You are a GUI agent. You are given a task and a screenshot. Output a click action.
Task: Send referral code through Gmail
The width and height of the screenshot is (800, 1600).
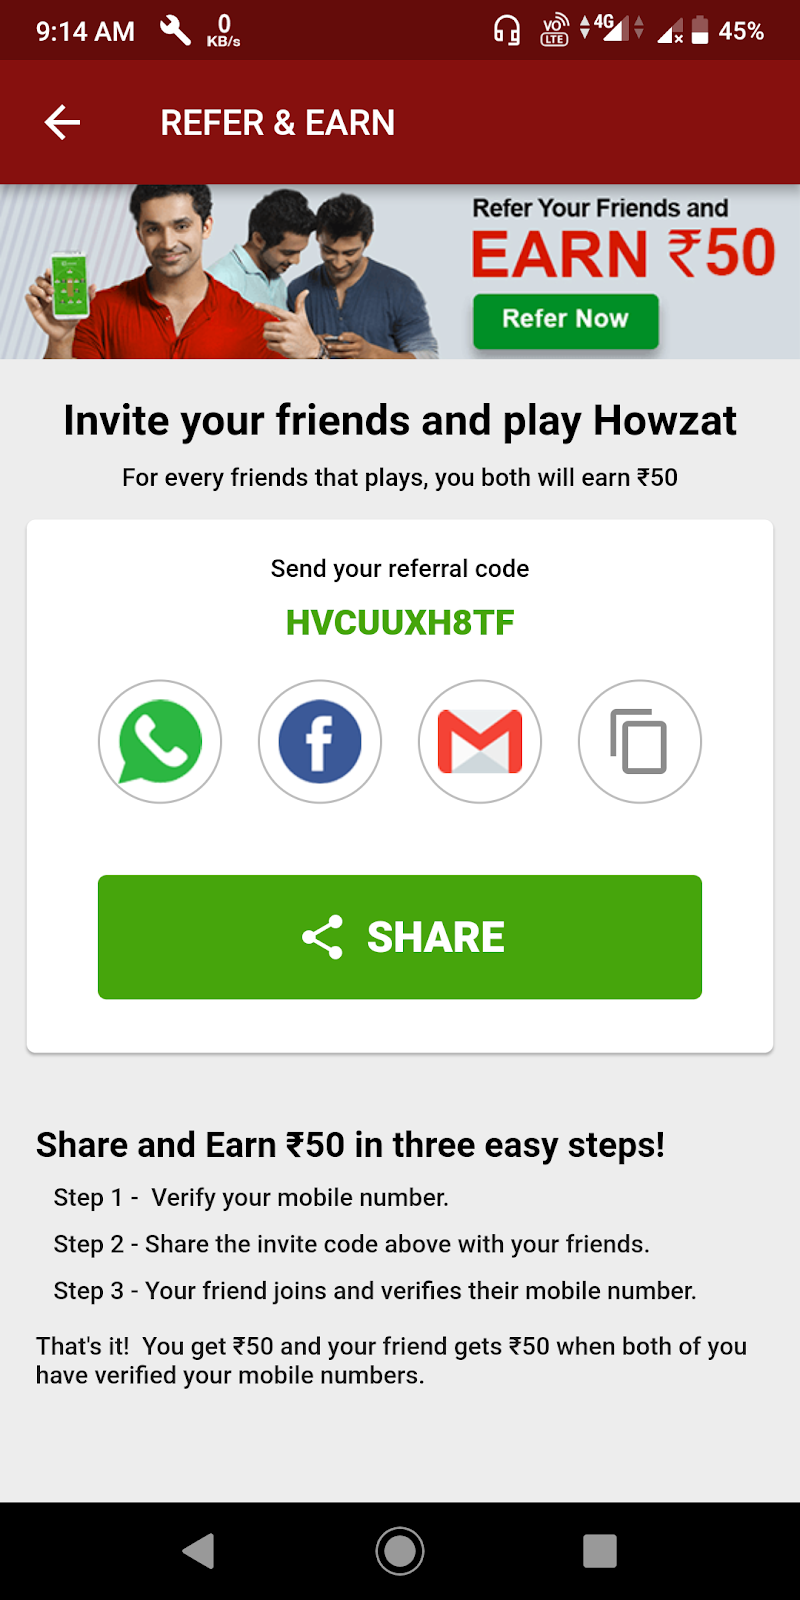pyautogui.click(x=480, y=742)
